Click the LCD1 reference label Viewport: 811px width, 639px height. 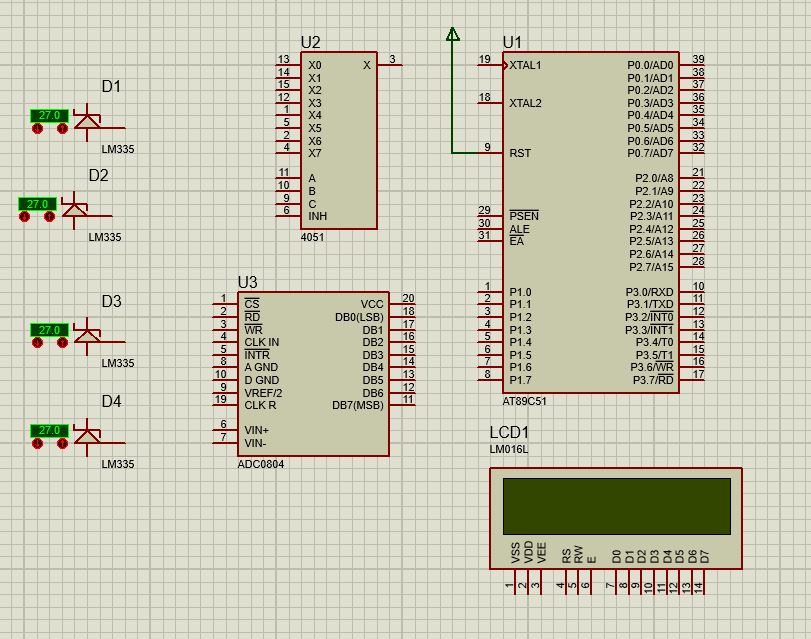507,434
